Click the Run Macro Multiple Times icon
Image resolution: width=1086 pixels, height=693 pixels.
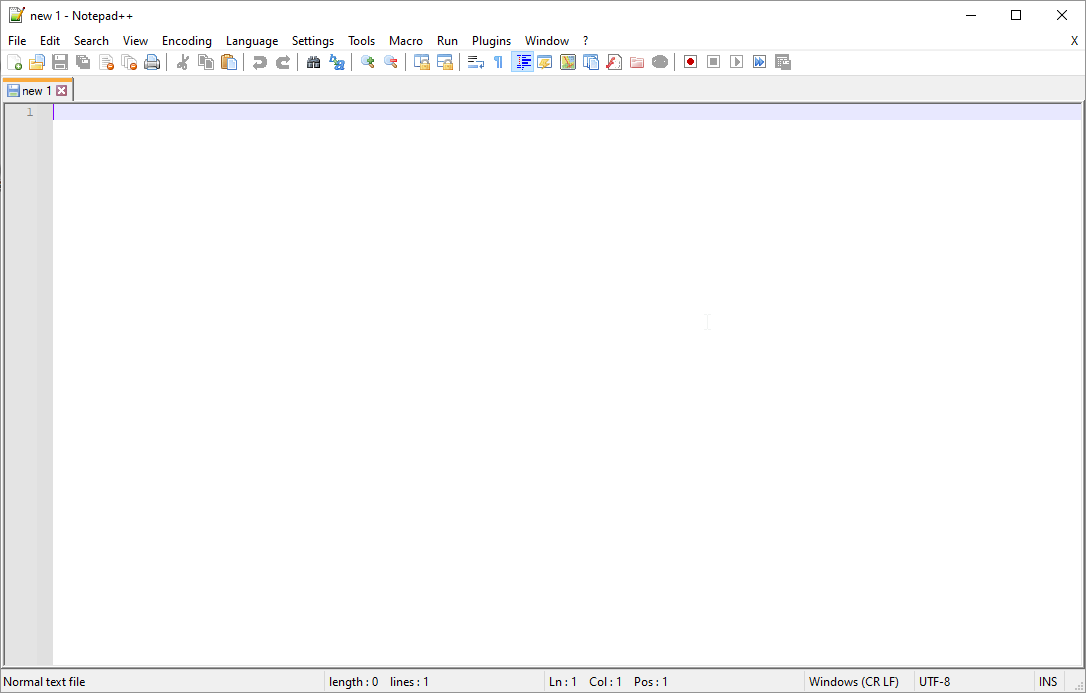(x=759, y=61)
